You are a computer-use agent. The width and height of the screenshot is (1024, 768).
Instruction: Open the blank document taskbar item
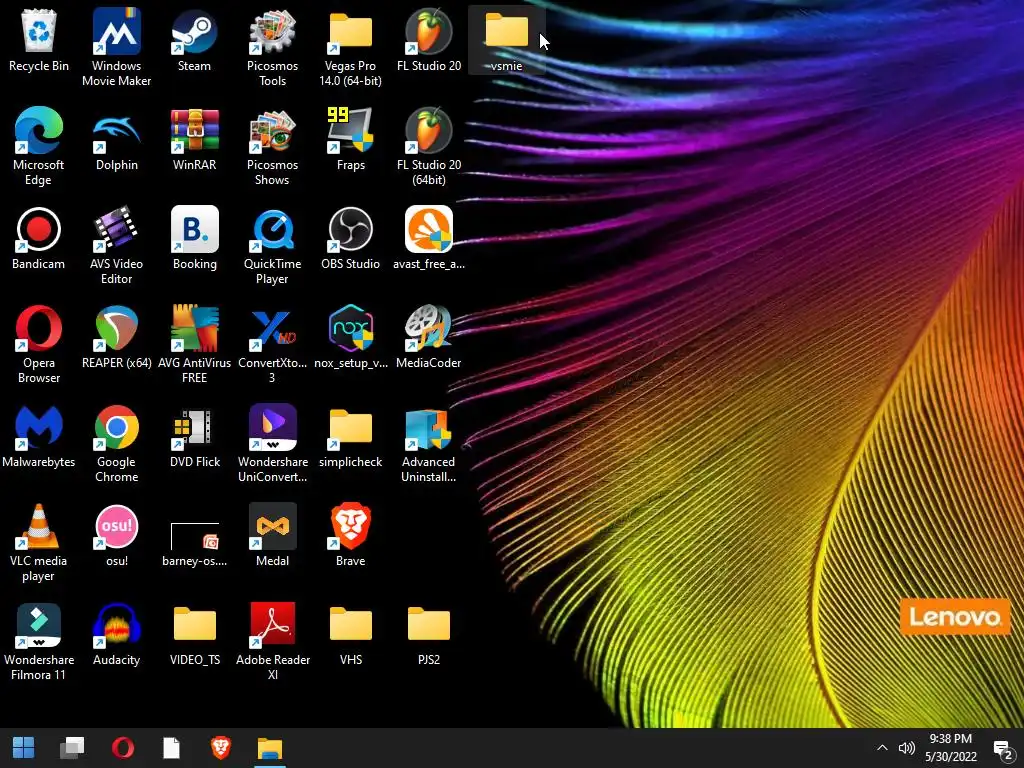[171, 748]
